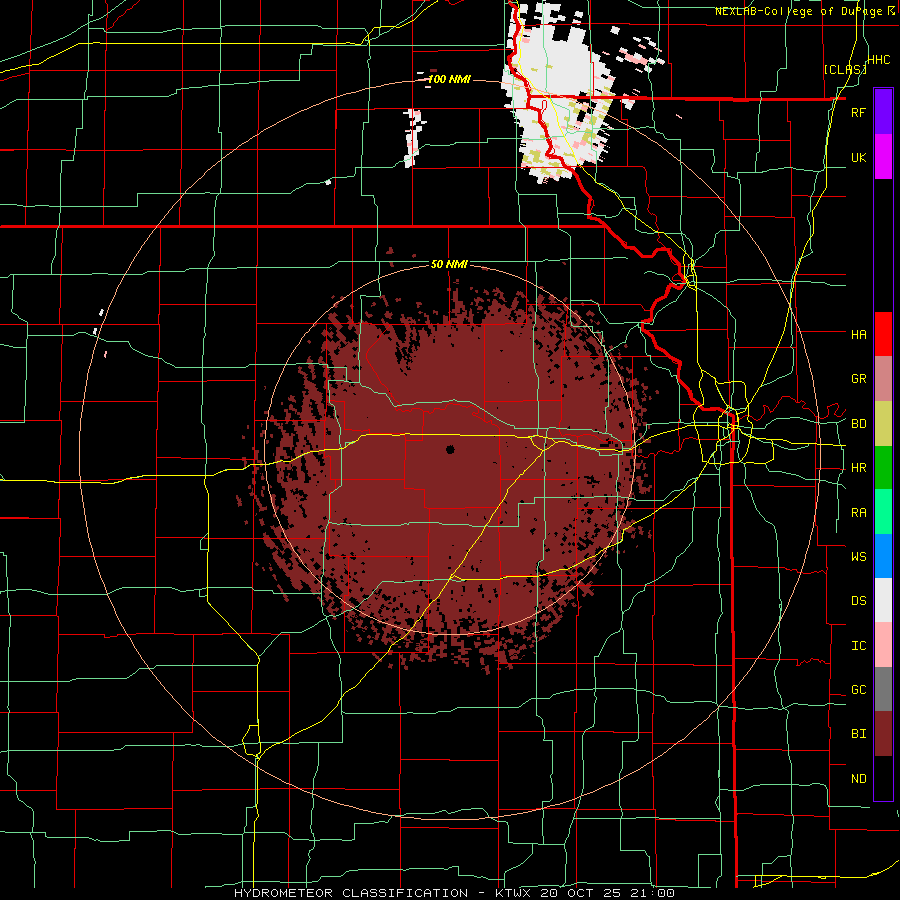Click the UK legend label

858,157
